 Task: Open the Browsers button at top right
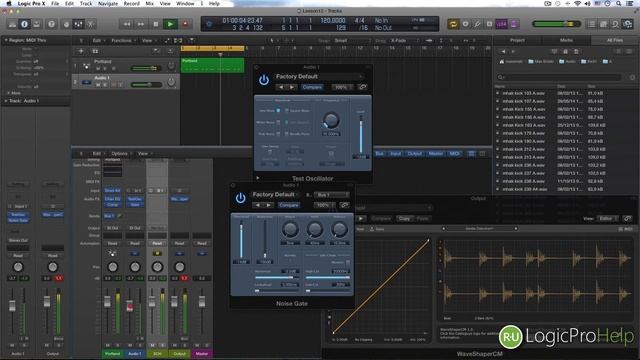pos(627,24)
